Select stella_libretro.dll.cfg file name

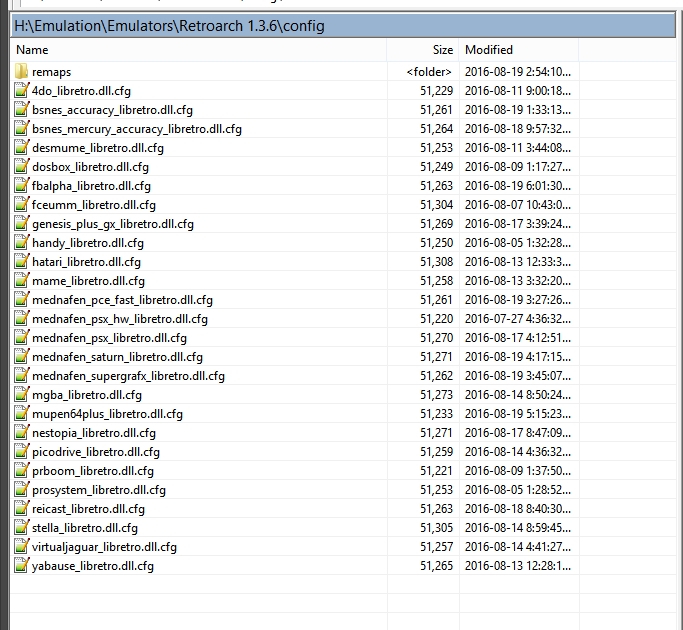[x=85, y=528]
